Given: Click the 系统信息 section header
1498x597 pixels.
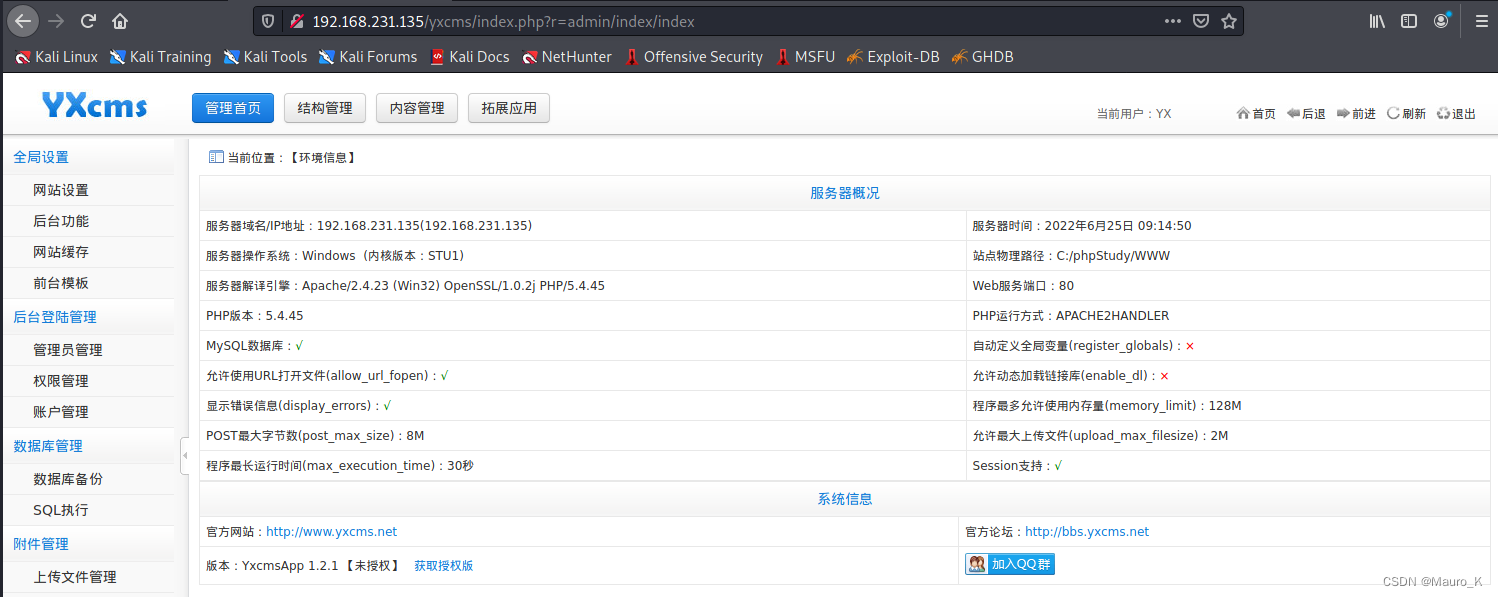Looking at the screenshot, I should pyautogui.click(x=845, y=499).
